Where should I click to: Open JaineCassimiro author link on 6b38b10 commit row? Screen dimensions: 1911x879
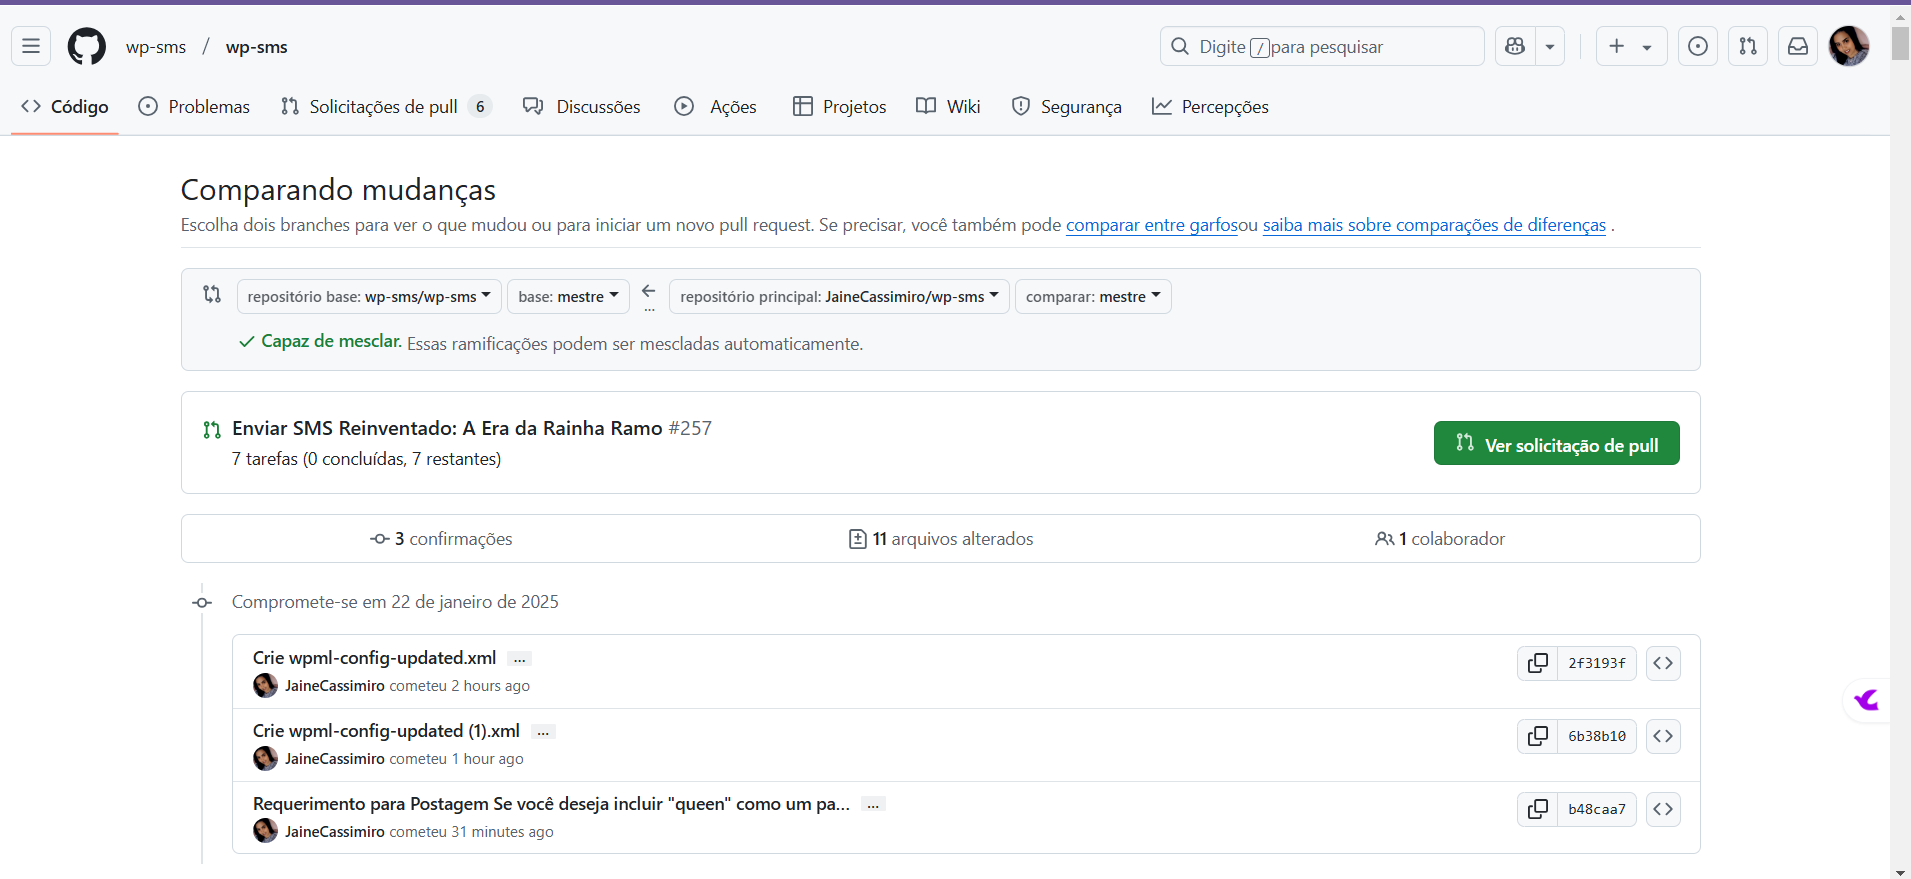[x=334, y=759]
